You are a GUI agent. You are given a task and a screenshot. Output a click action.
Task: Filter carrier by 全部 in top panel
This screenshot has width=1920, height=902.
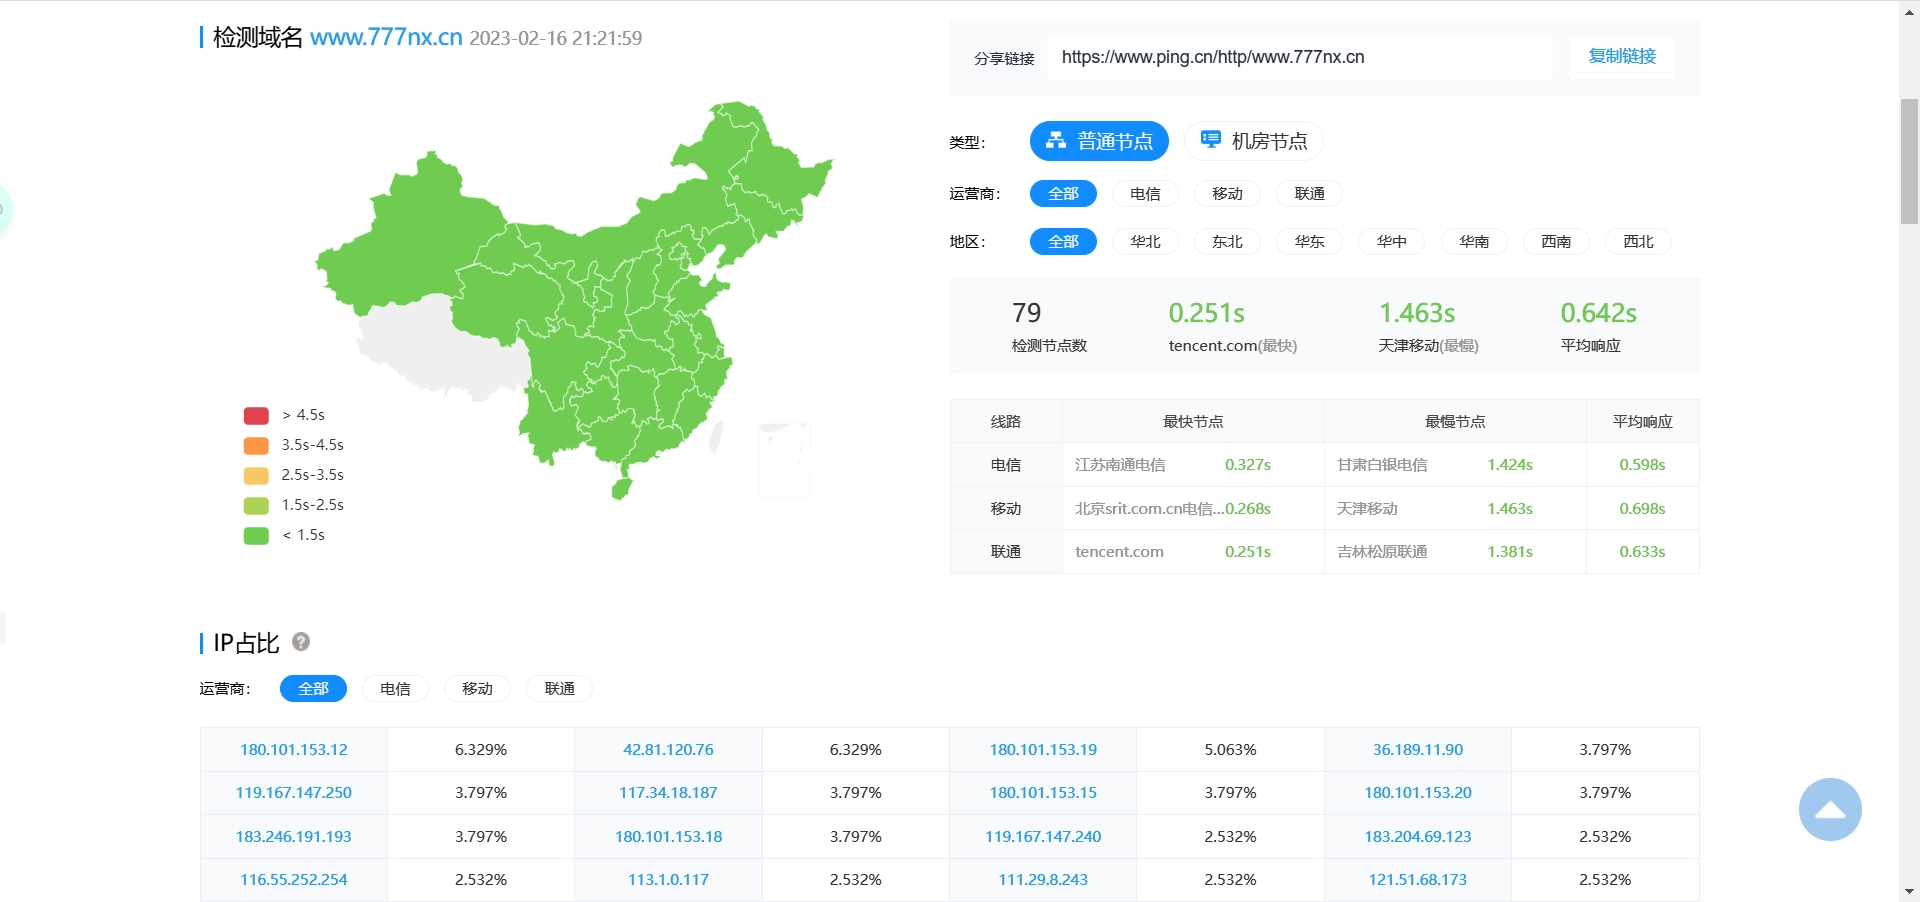[1063, 194]
